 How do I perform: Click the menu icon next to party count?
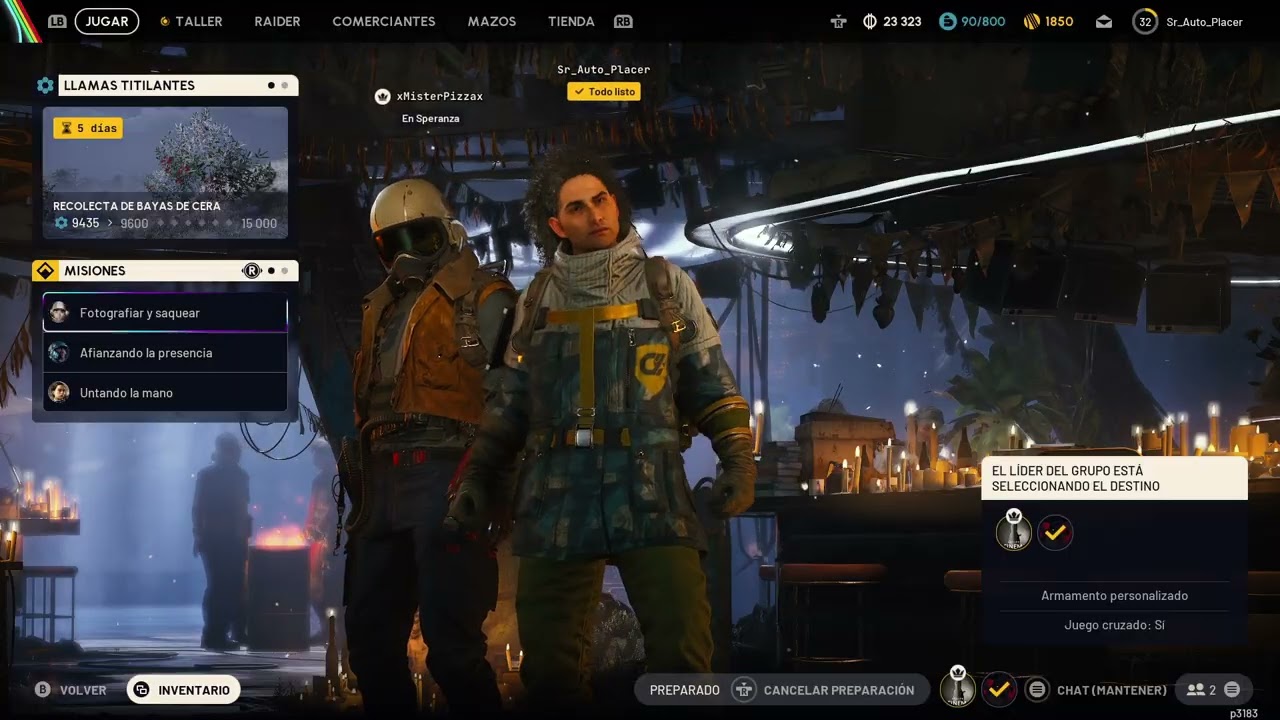[1232, 690]
